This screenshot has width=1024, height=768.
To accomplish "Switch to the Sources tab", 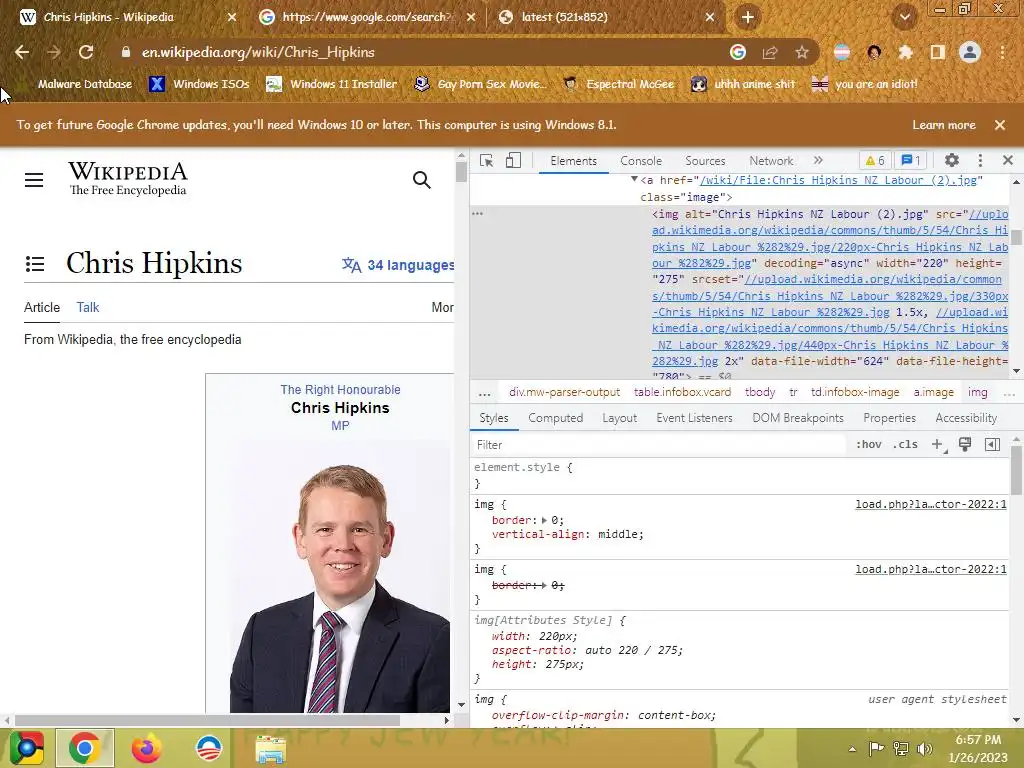I will click(705, 161).
